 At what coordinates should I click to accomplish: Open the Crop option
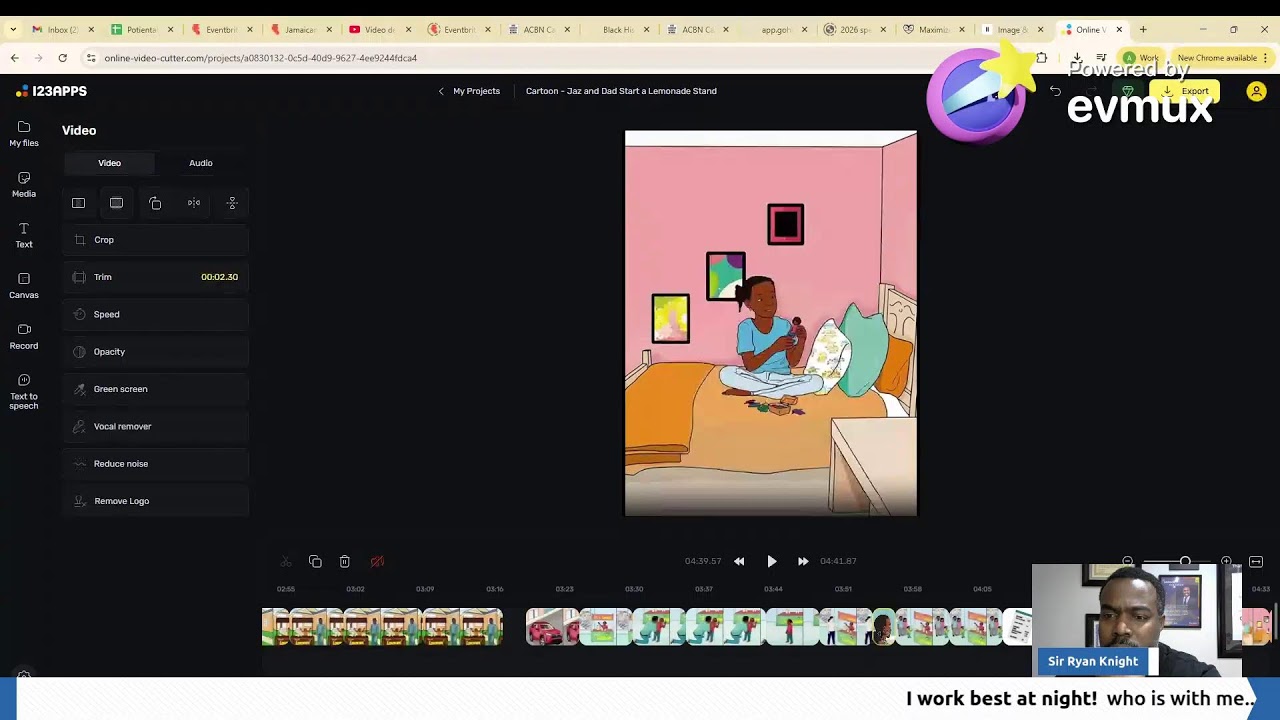[156, 240]
